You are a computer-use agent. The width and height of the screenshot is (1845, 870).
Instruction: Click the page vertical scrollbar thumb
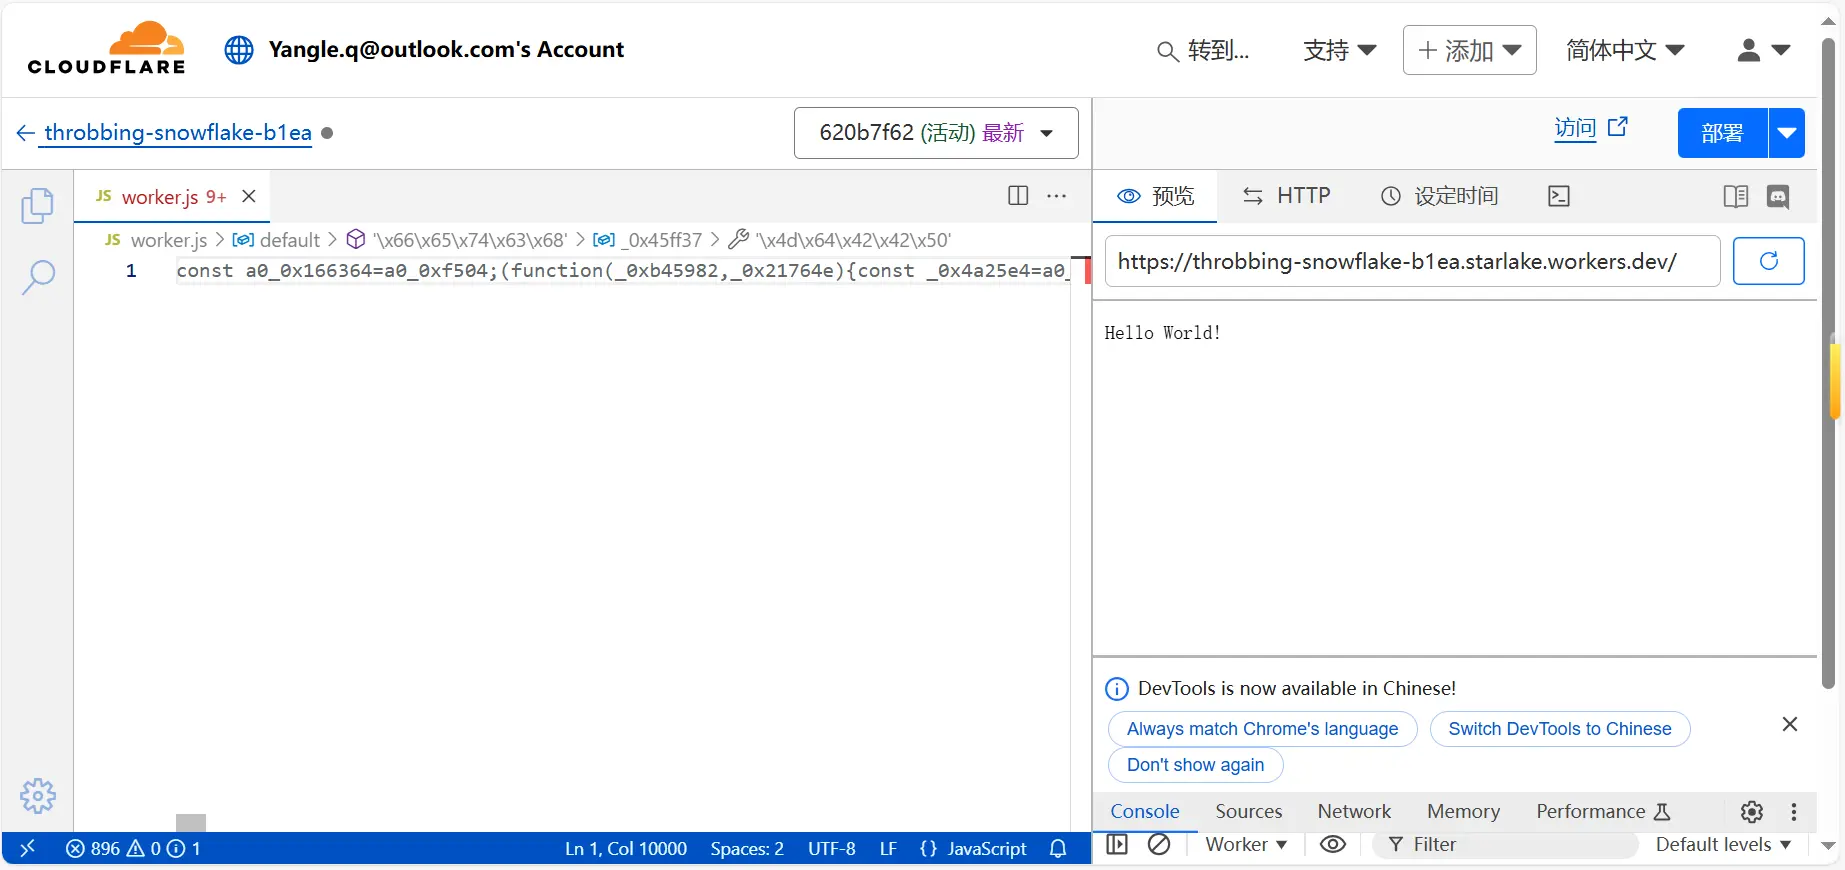coord(1829,362)
